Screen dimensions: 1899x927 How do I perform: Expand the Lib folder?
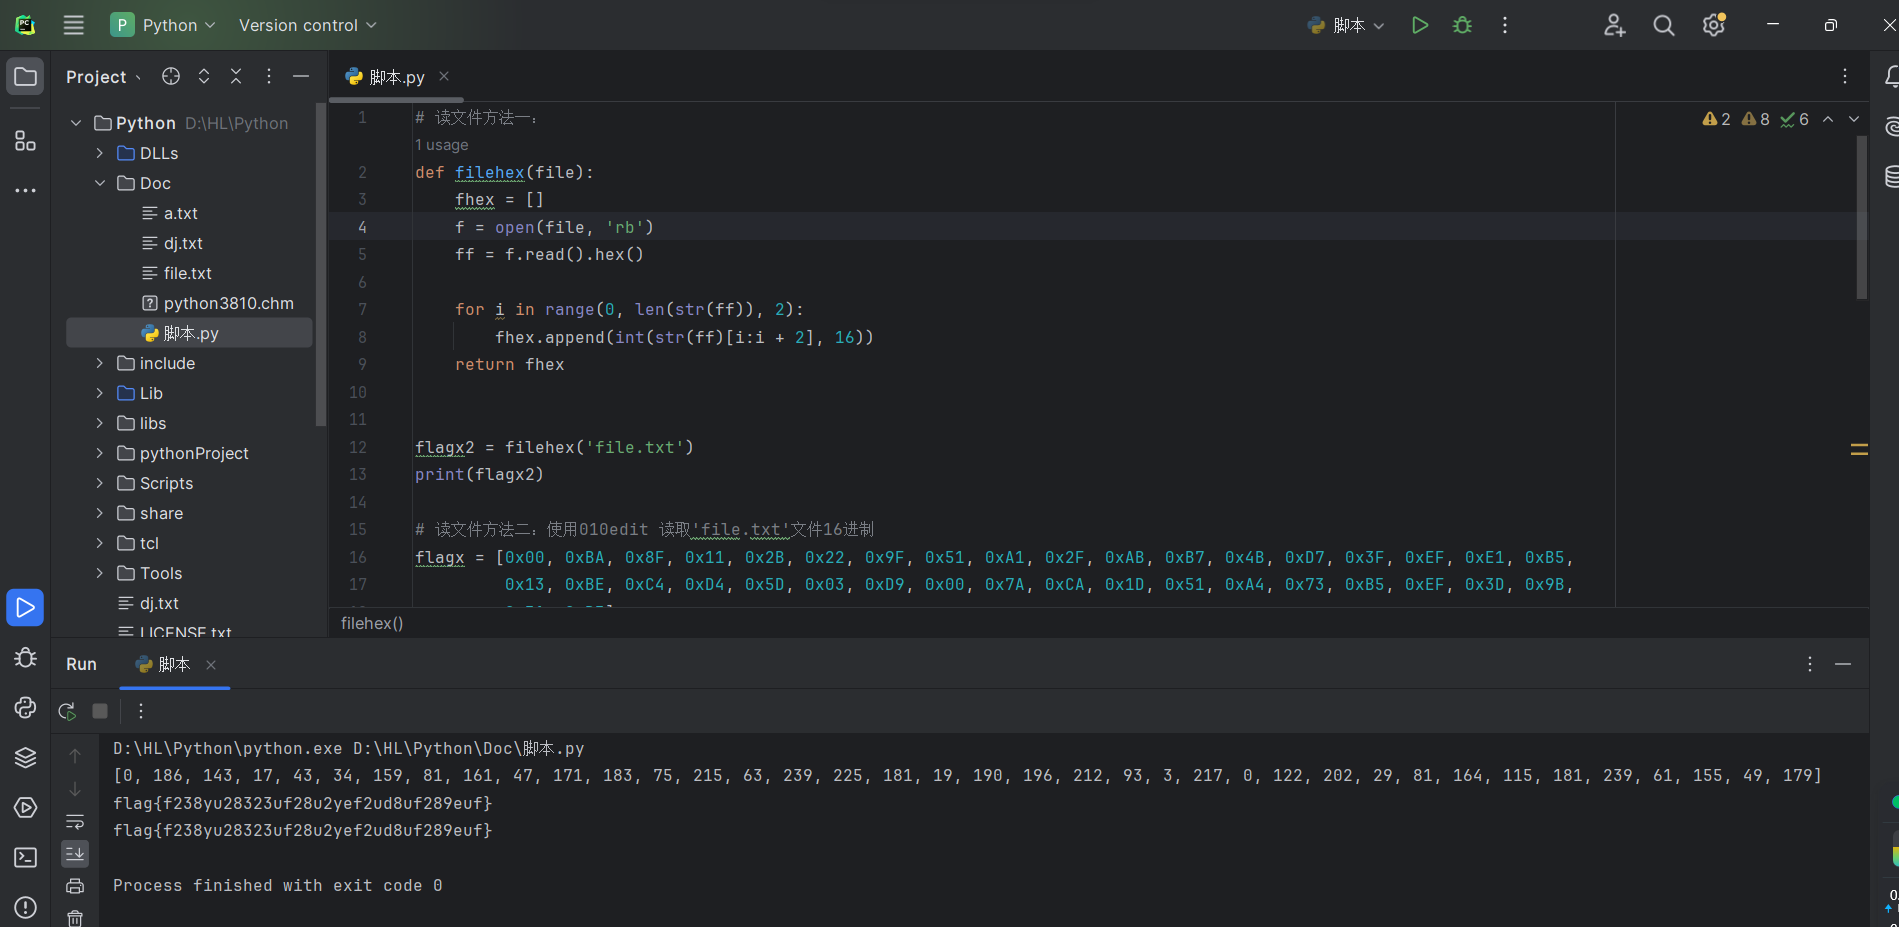[x=100, y=393]
